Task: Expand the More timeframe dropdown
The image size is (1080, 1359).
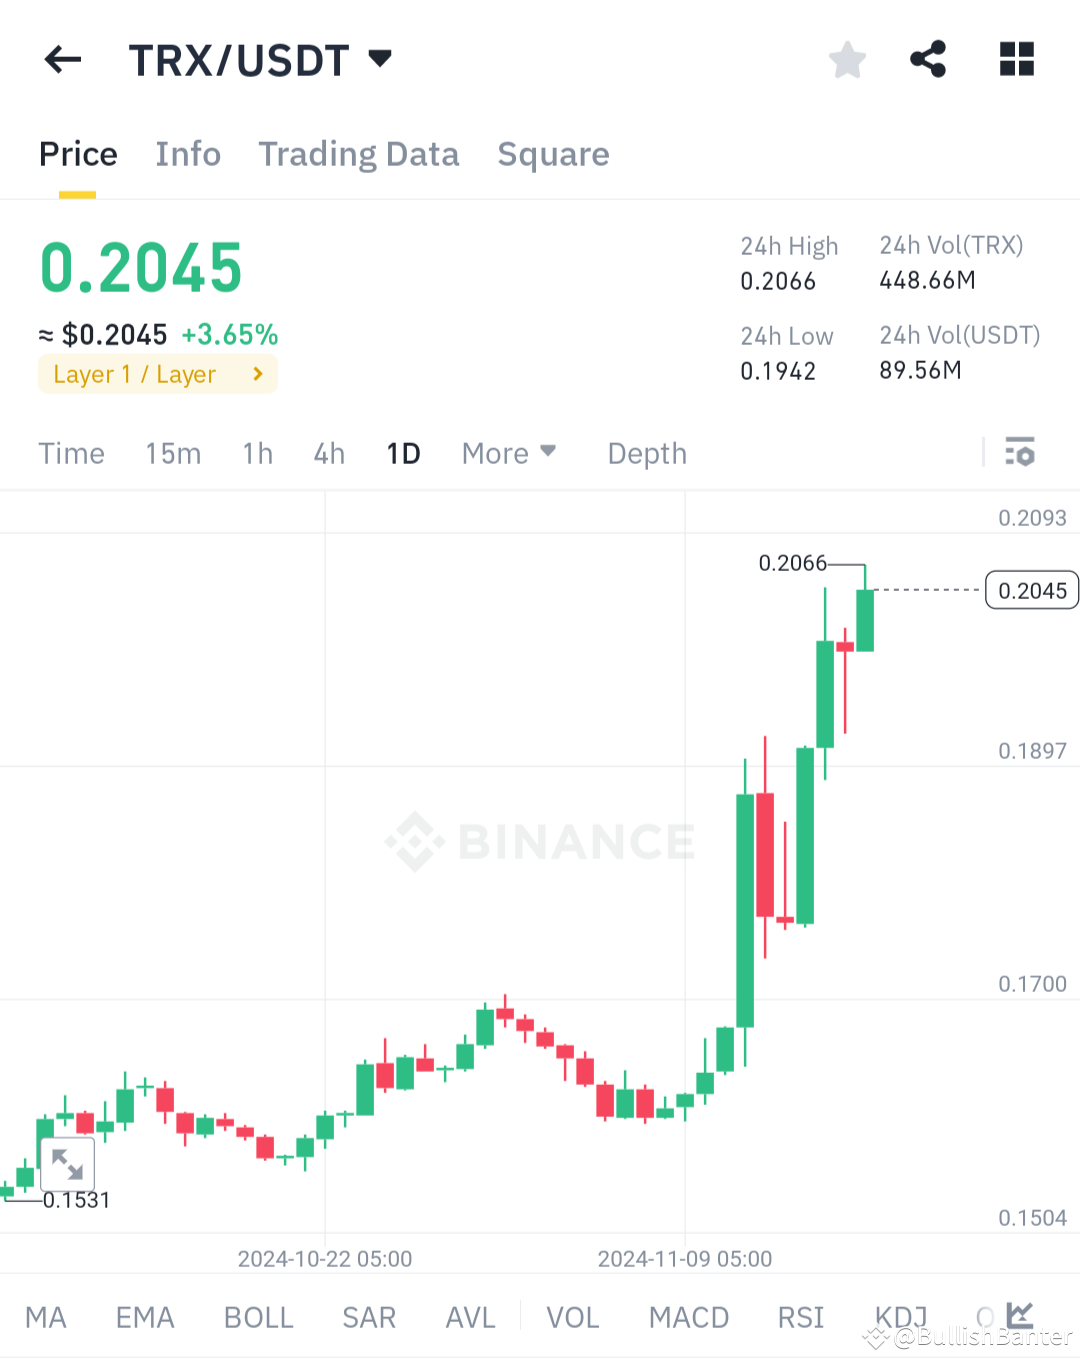Action: tap(509, 453)
